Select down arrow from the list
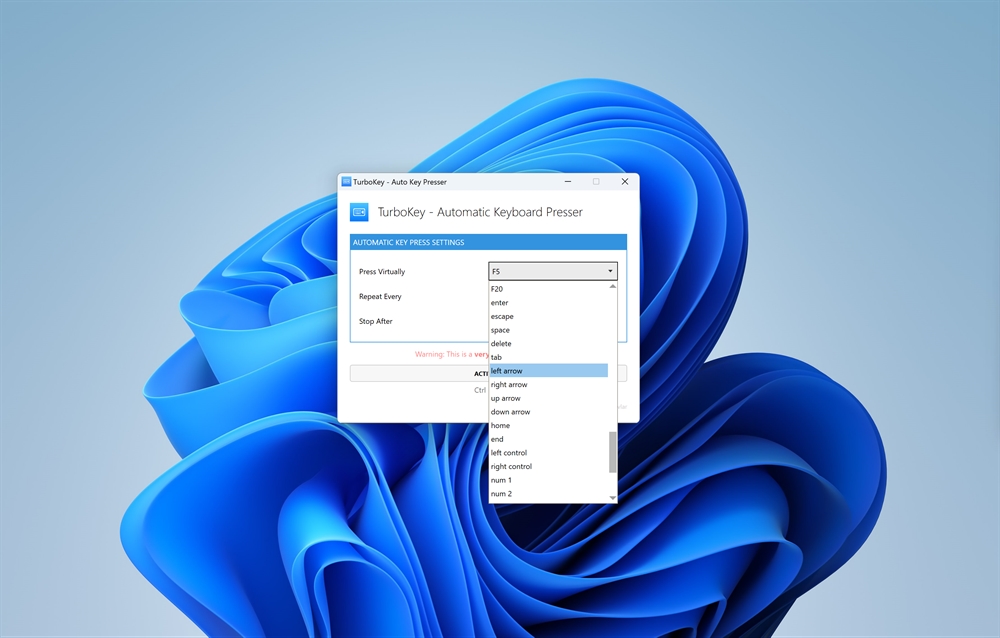 click(548, 412)
